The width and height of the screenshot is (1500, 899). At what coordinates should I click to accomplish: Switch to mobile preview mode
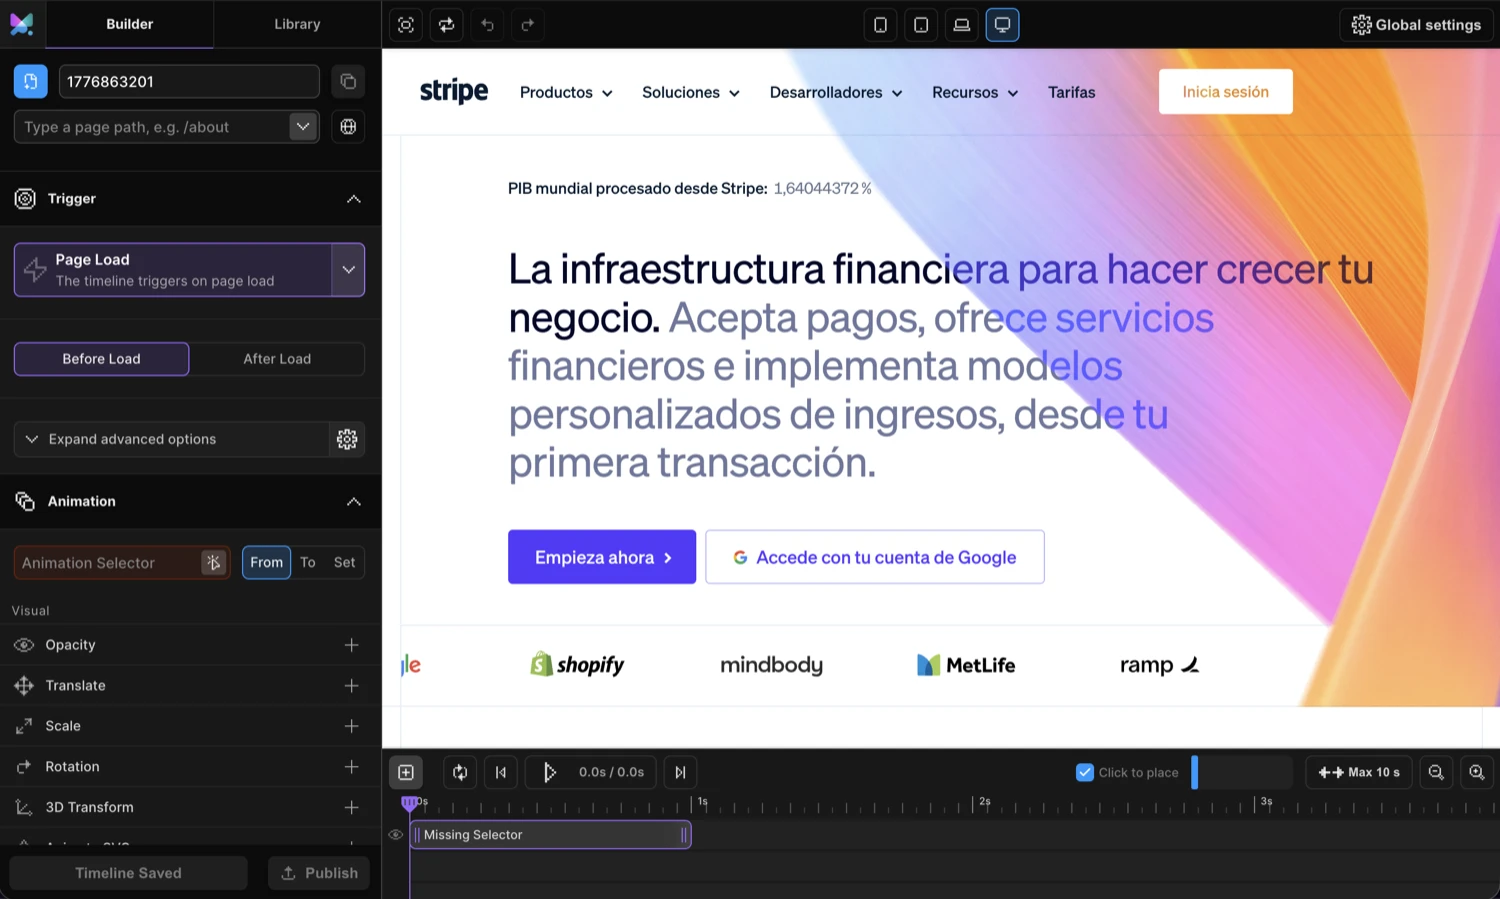(x=880, y=25)
